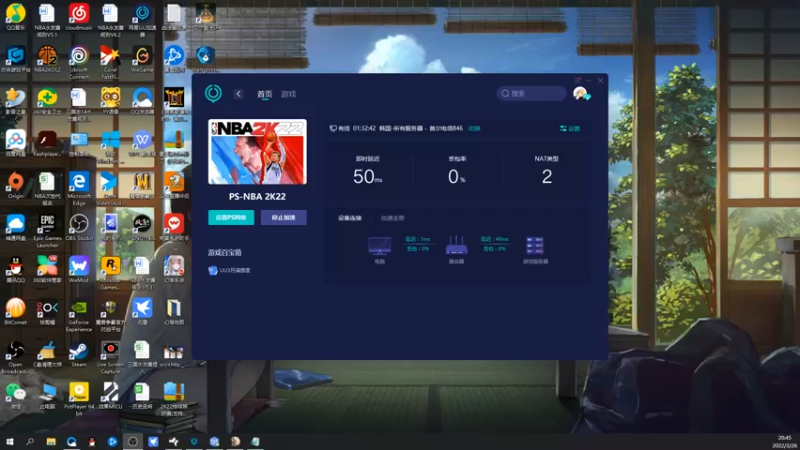Screen dimensions: 800x450
Task: Open BitComet desktop shortcut
Action: pyautogui.click(x=15, y=312)
